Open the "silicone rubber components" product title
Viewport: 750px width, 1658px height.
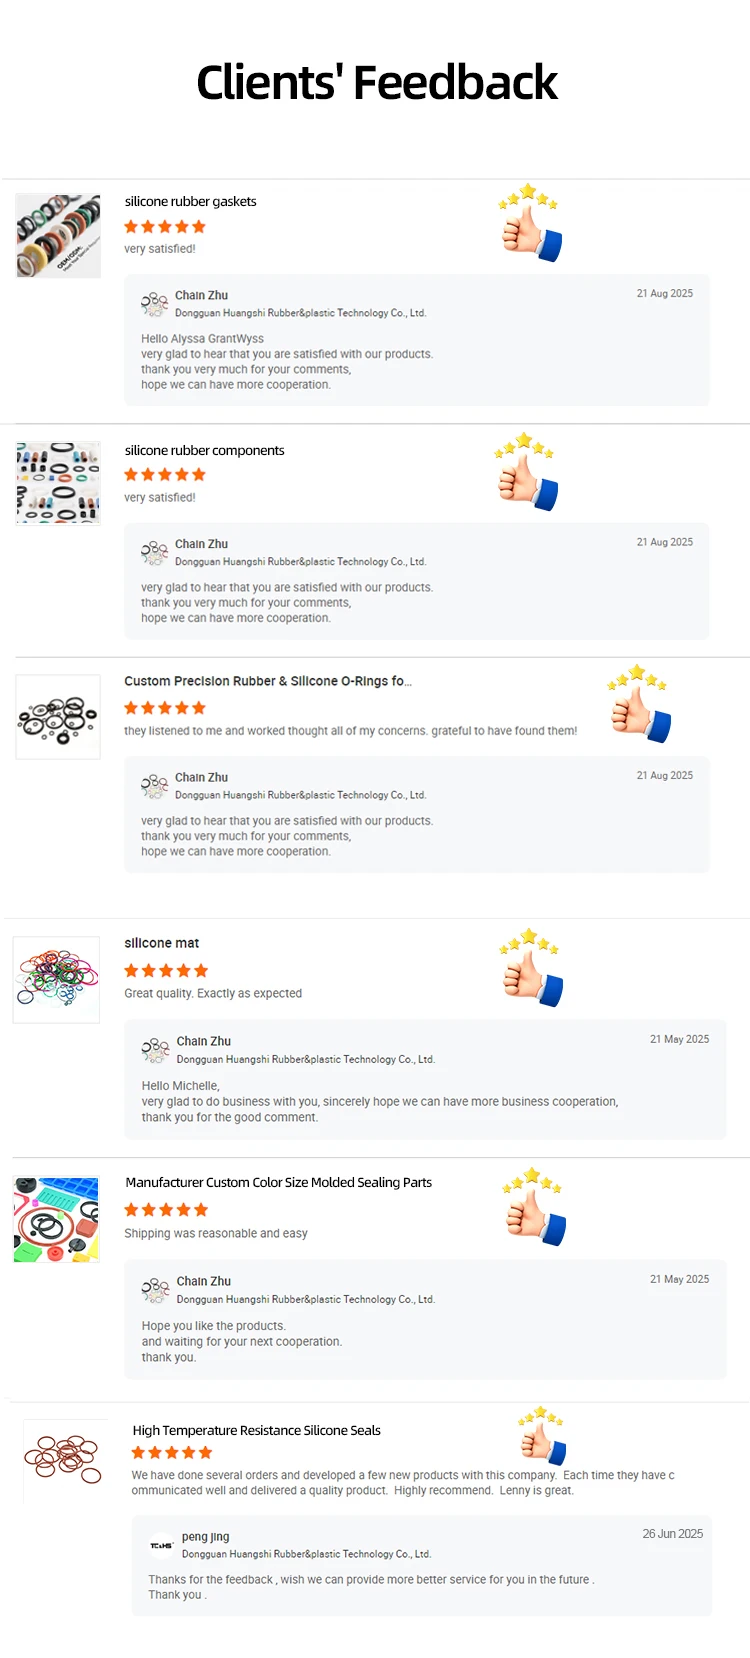(204, 450)
